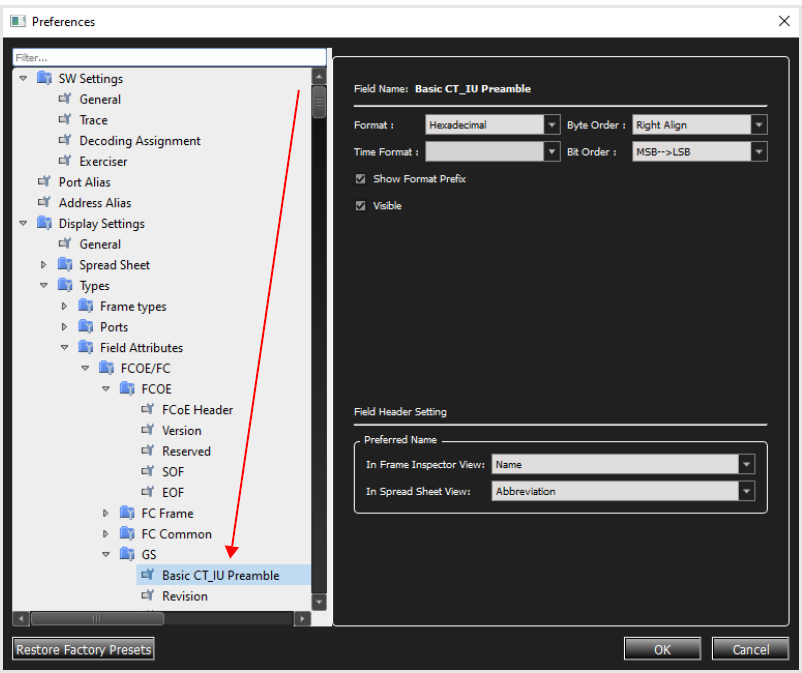Image resolution: width=802 pixels, height=673 pixels.
Task: Select the General item under SW Settings
Action: 100,99
